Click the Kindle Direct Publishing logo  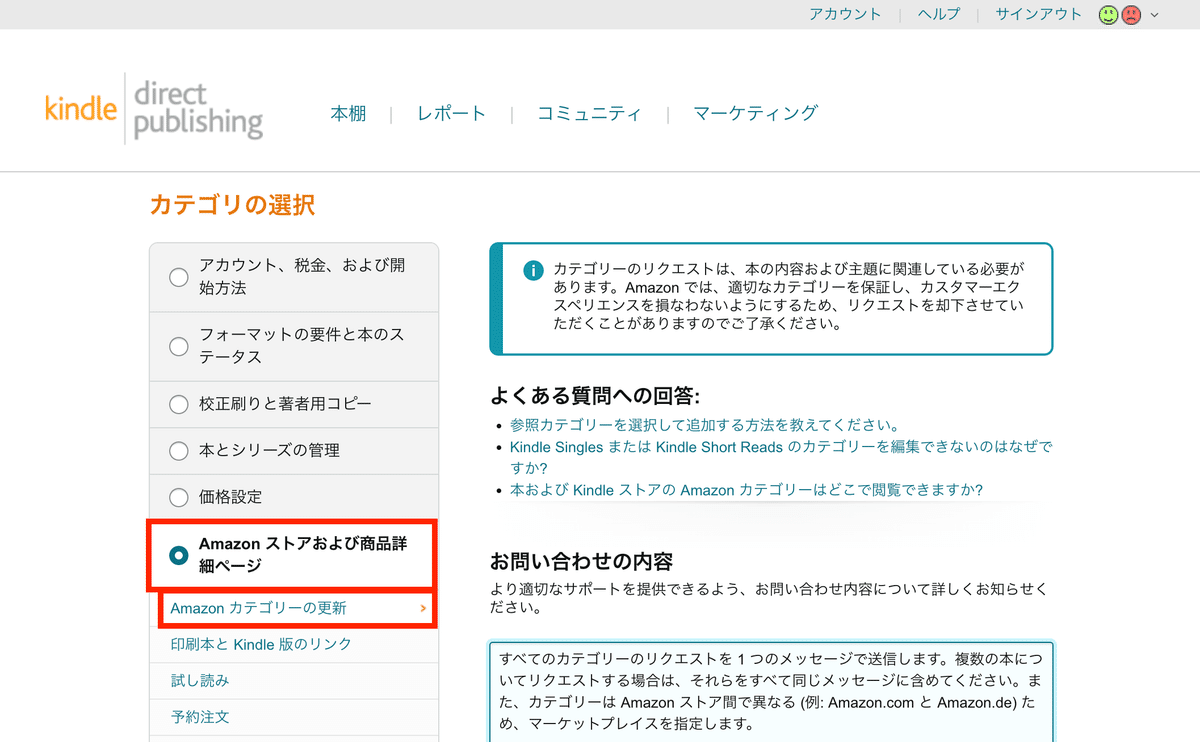click(154, 109)
